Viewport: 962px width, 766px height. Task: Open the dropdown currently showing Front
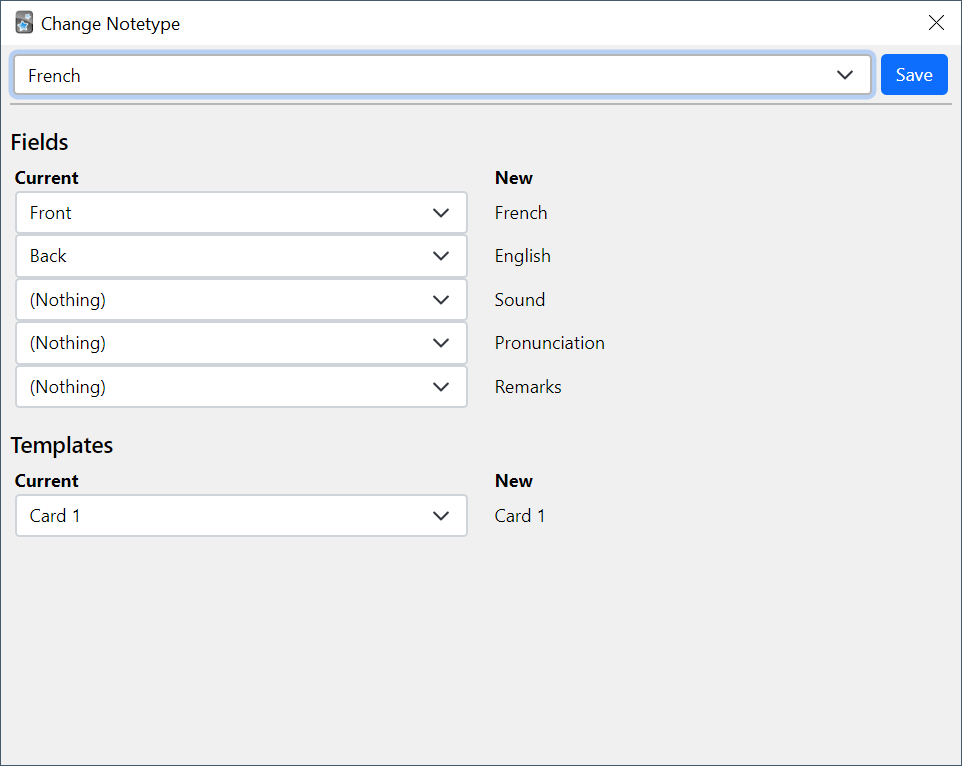[240, 212]
